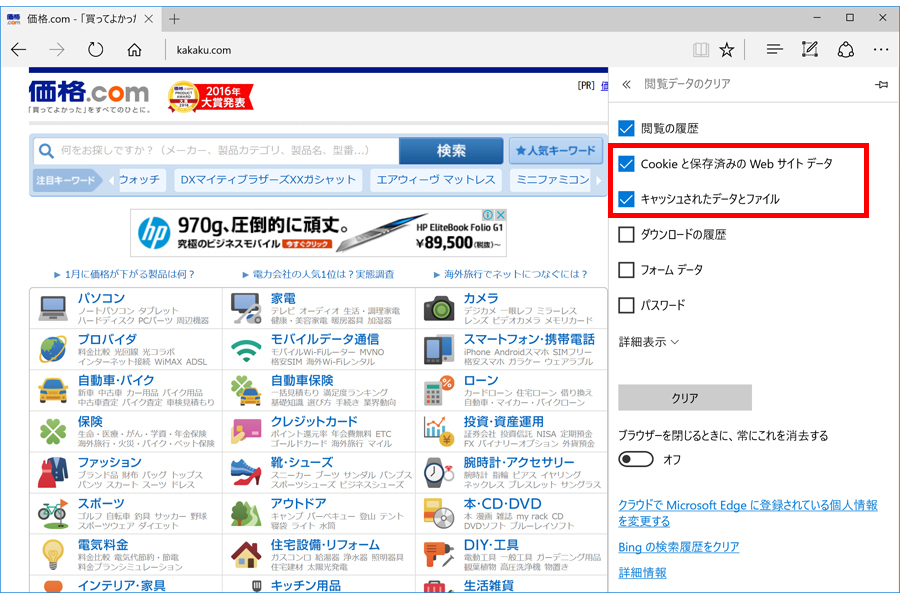
Task: Check パスワード checkbox
Action: coord(626,305)
